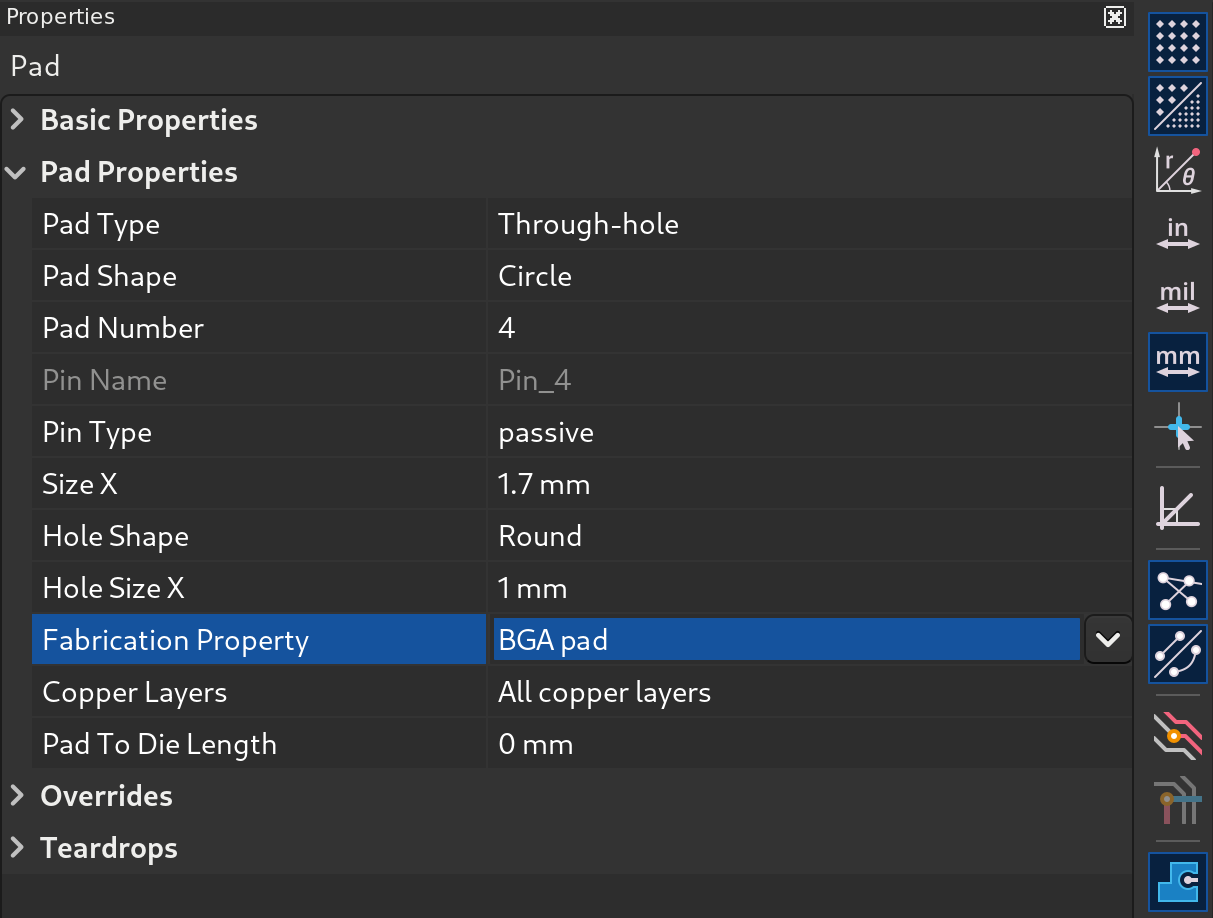Toggle polar coordinates display
Screen dimensions: 1213x918
point(1178,170)
